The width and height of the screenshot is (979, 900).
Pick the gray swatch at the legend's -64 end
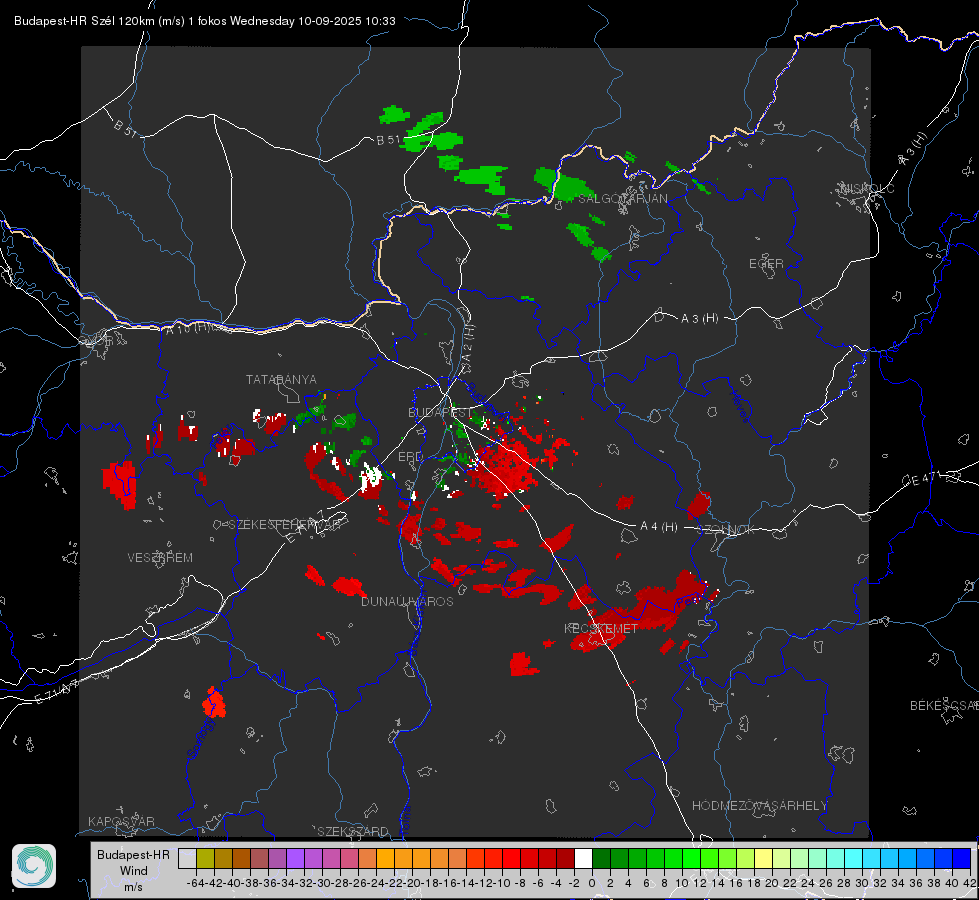tap(187, 858)
